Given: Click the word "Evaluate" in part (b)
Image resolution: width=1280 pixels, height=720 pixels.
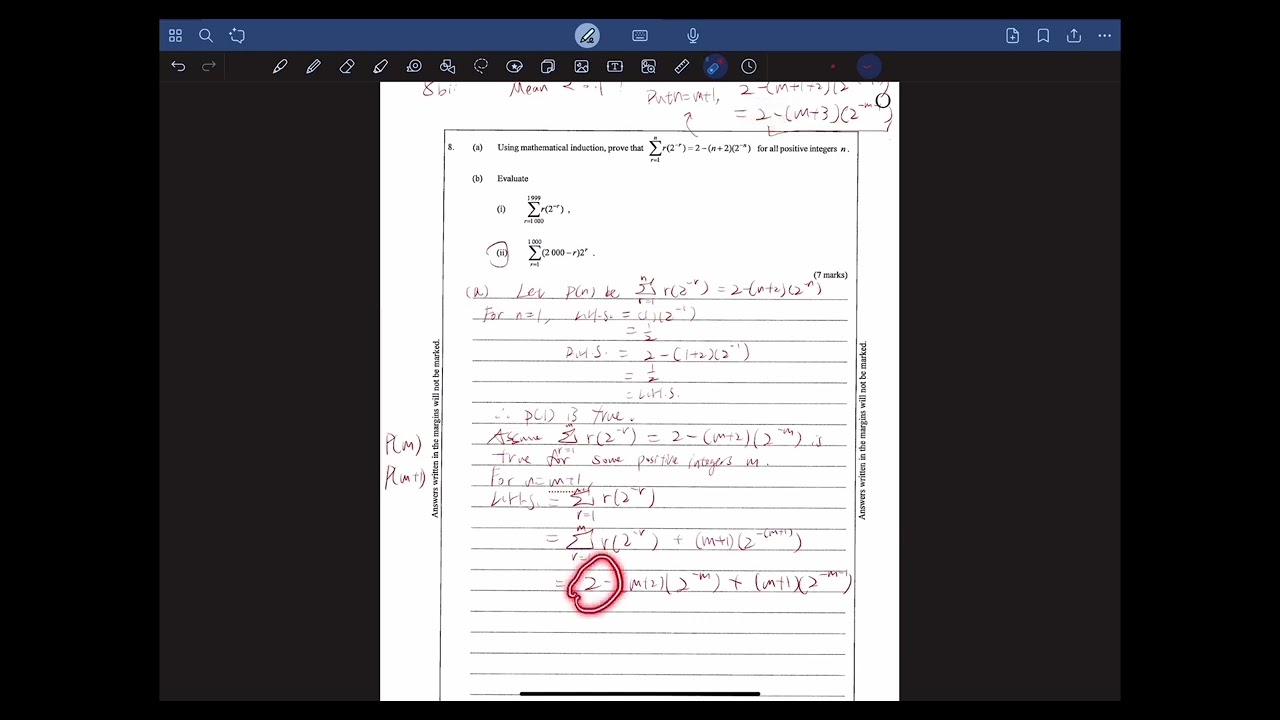Looking at the screenshot, I should pos(513,179).
